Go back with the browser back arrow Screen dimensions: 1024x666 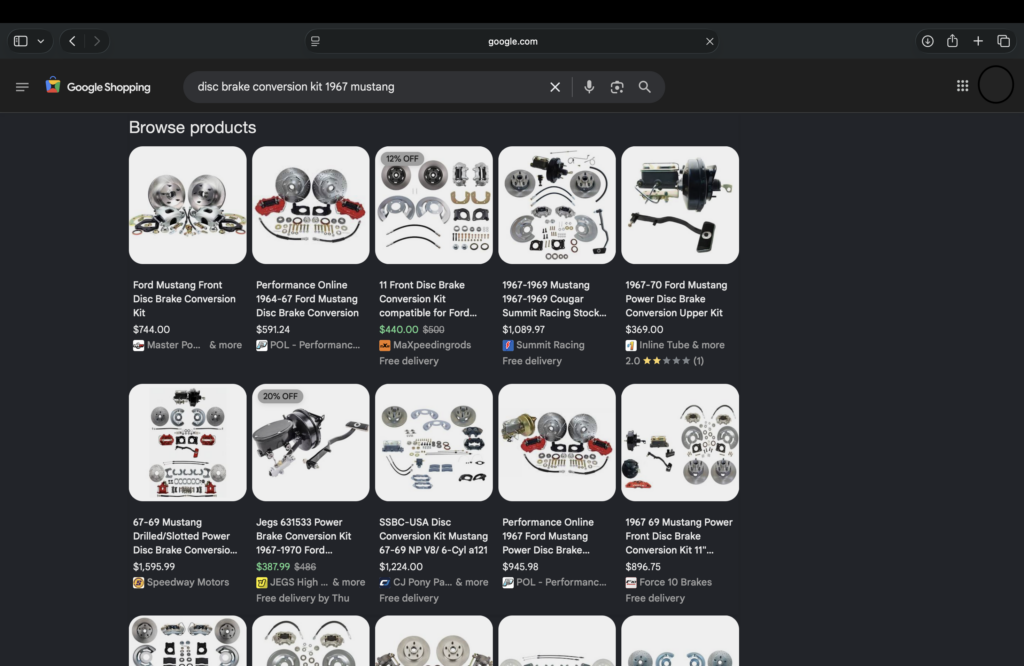point(72,41)
